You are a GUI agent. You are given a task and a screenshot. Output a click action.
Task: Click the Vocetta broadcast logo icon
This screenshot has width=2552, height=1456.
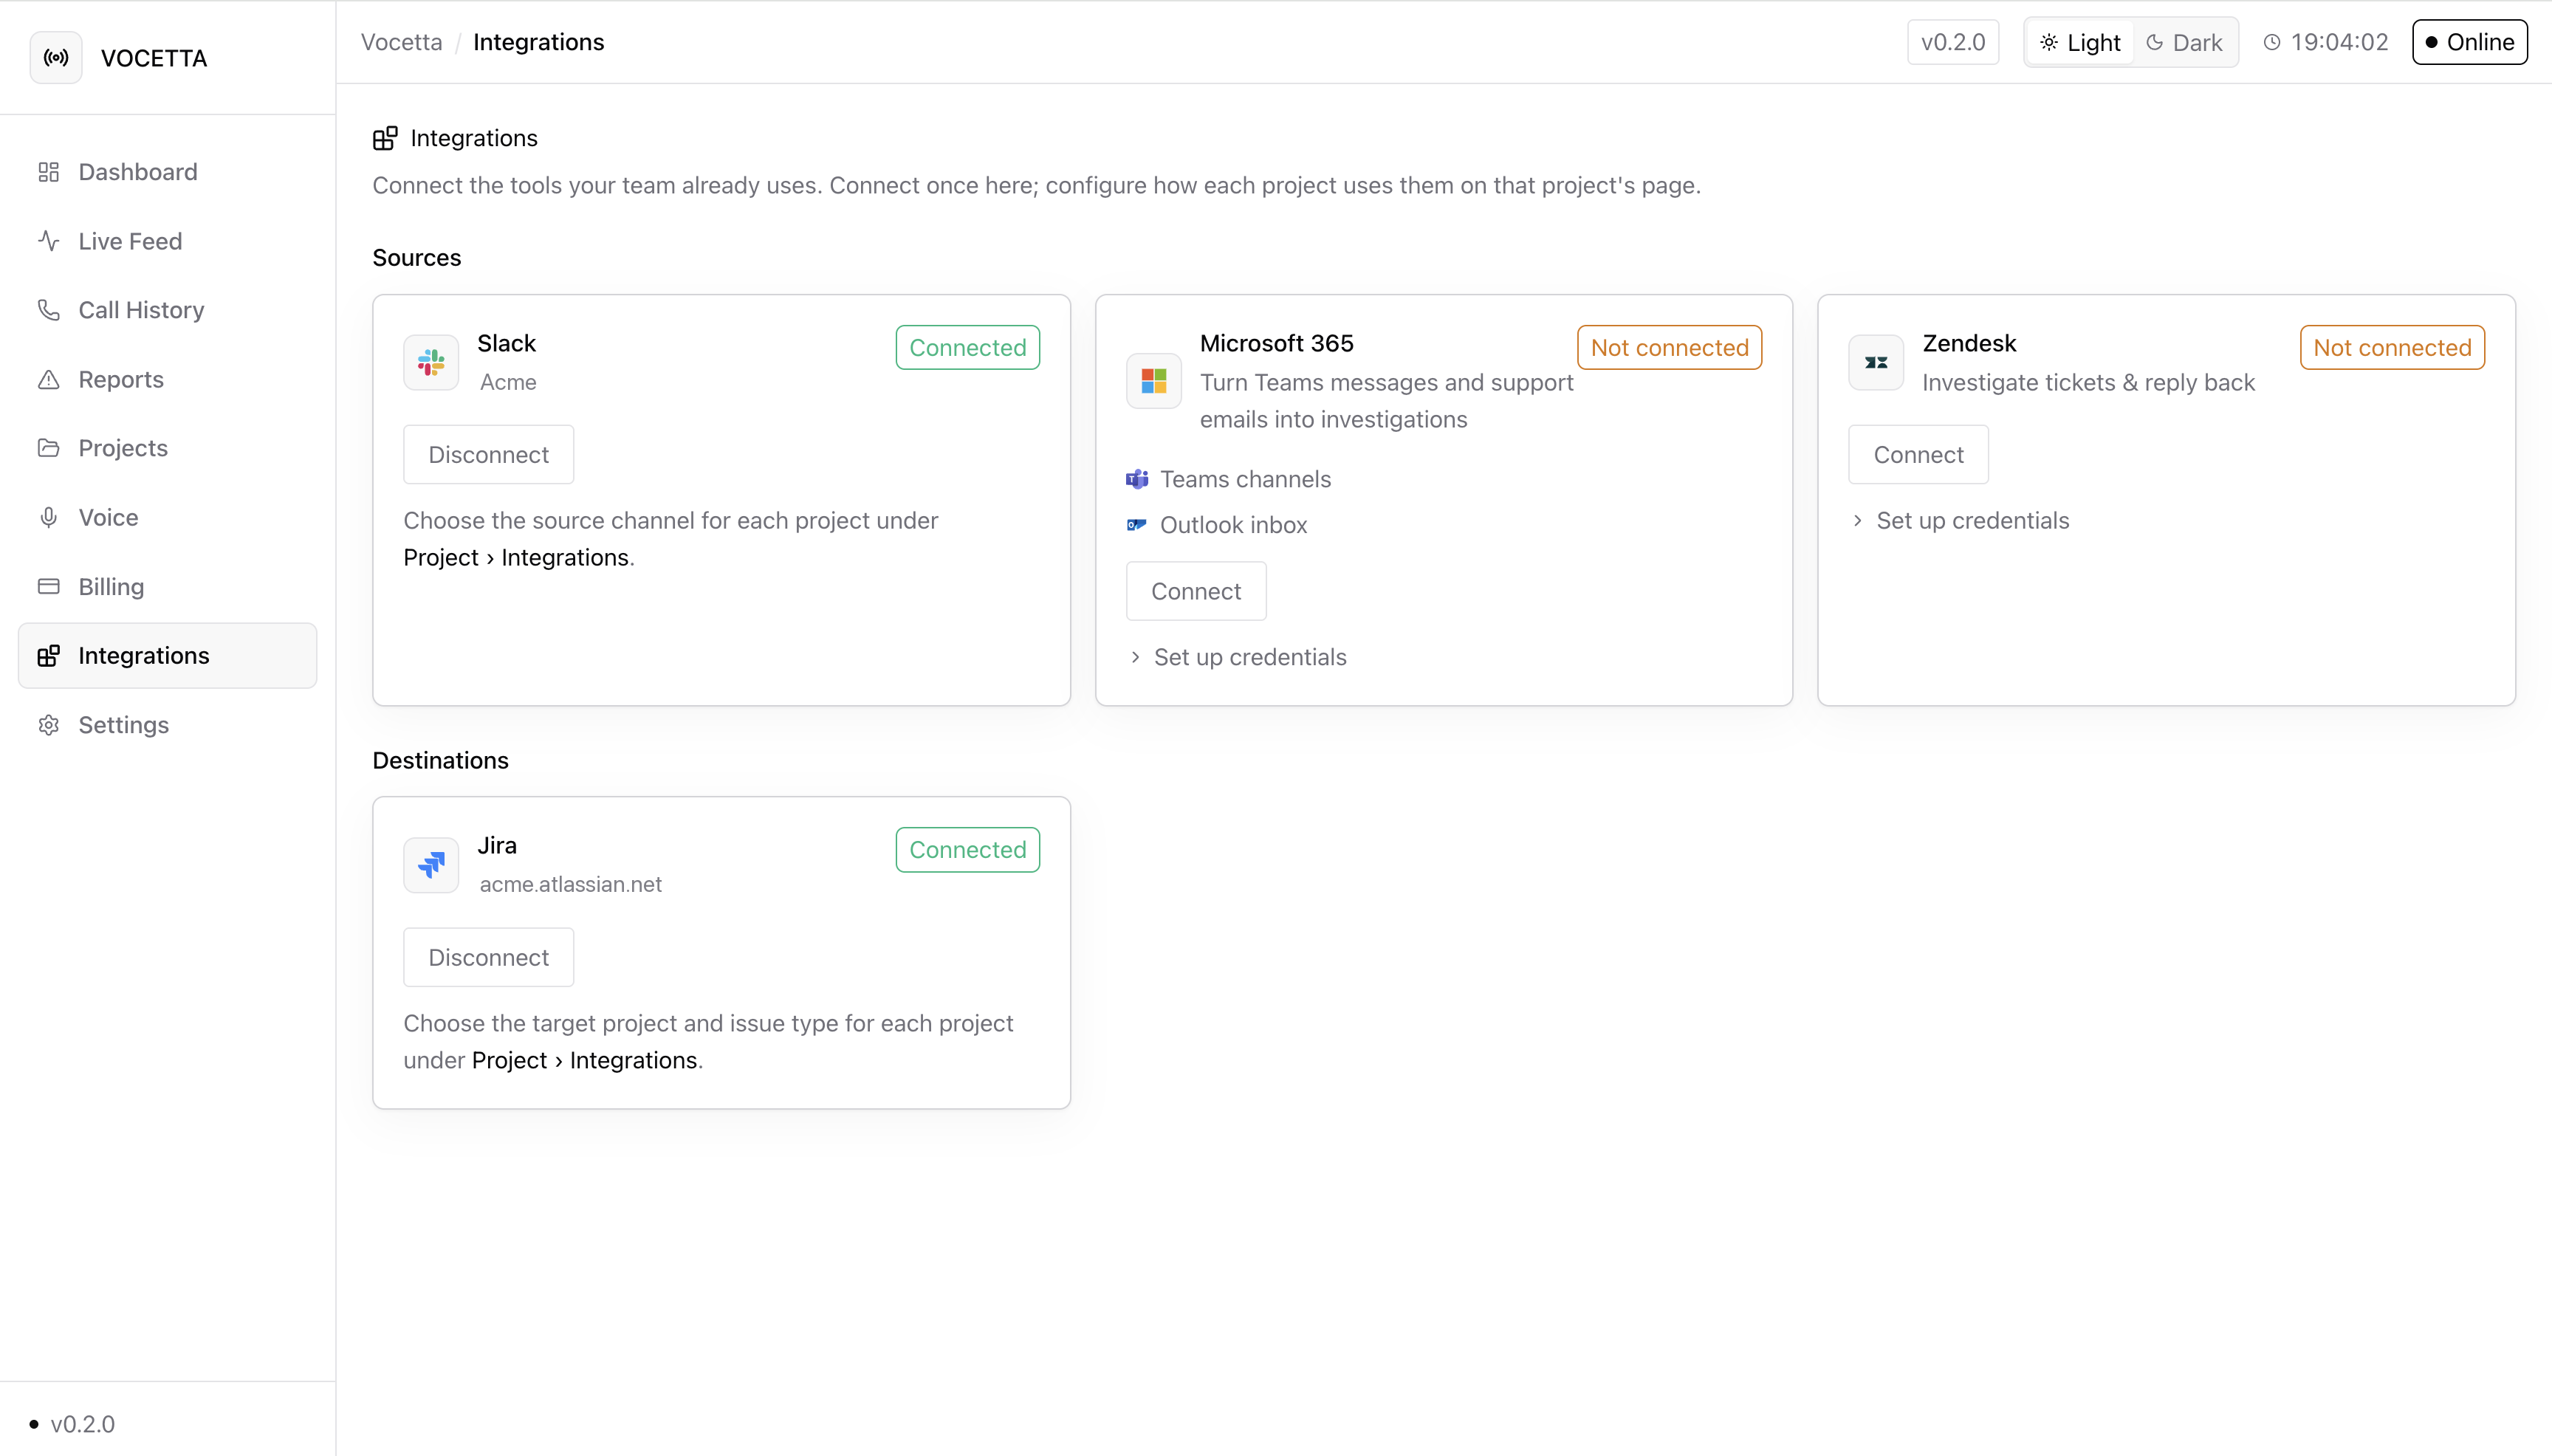pos(56,58)
